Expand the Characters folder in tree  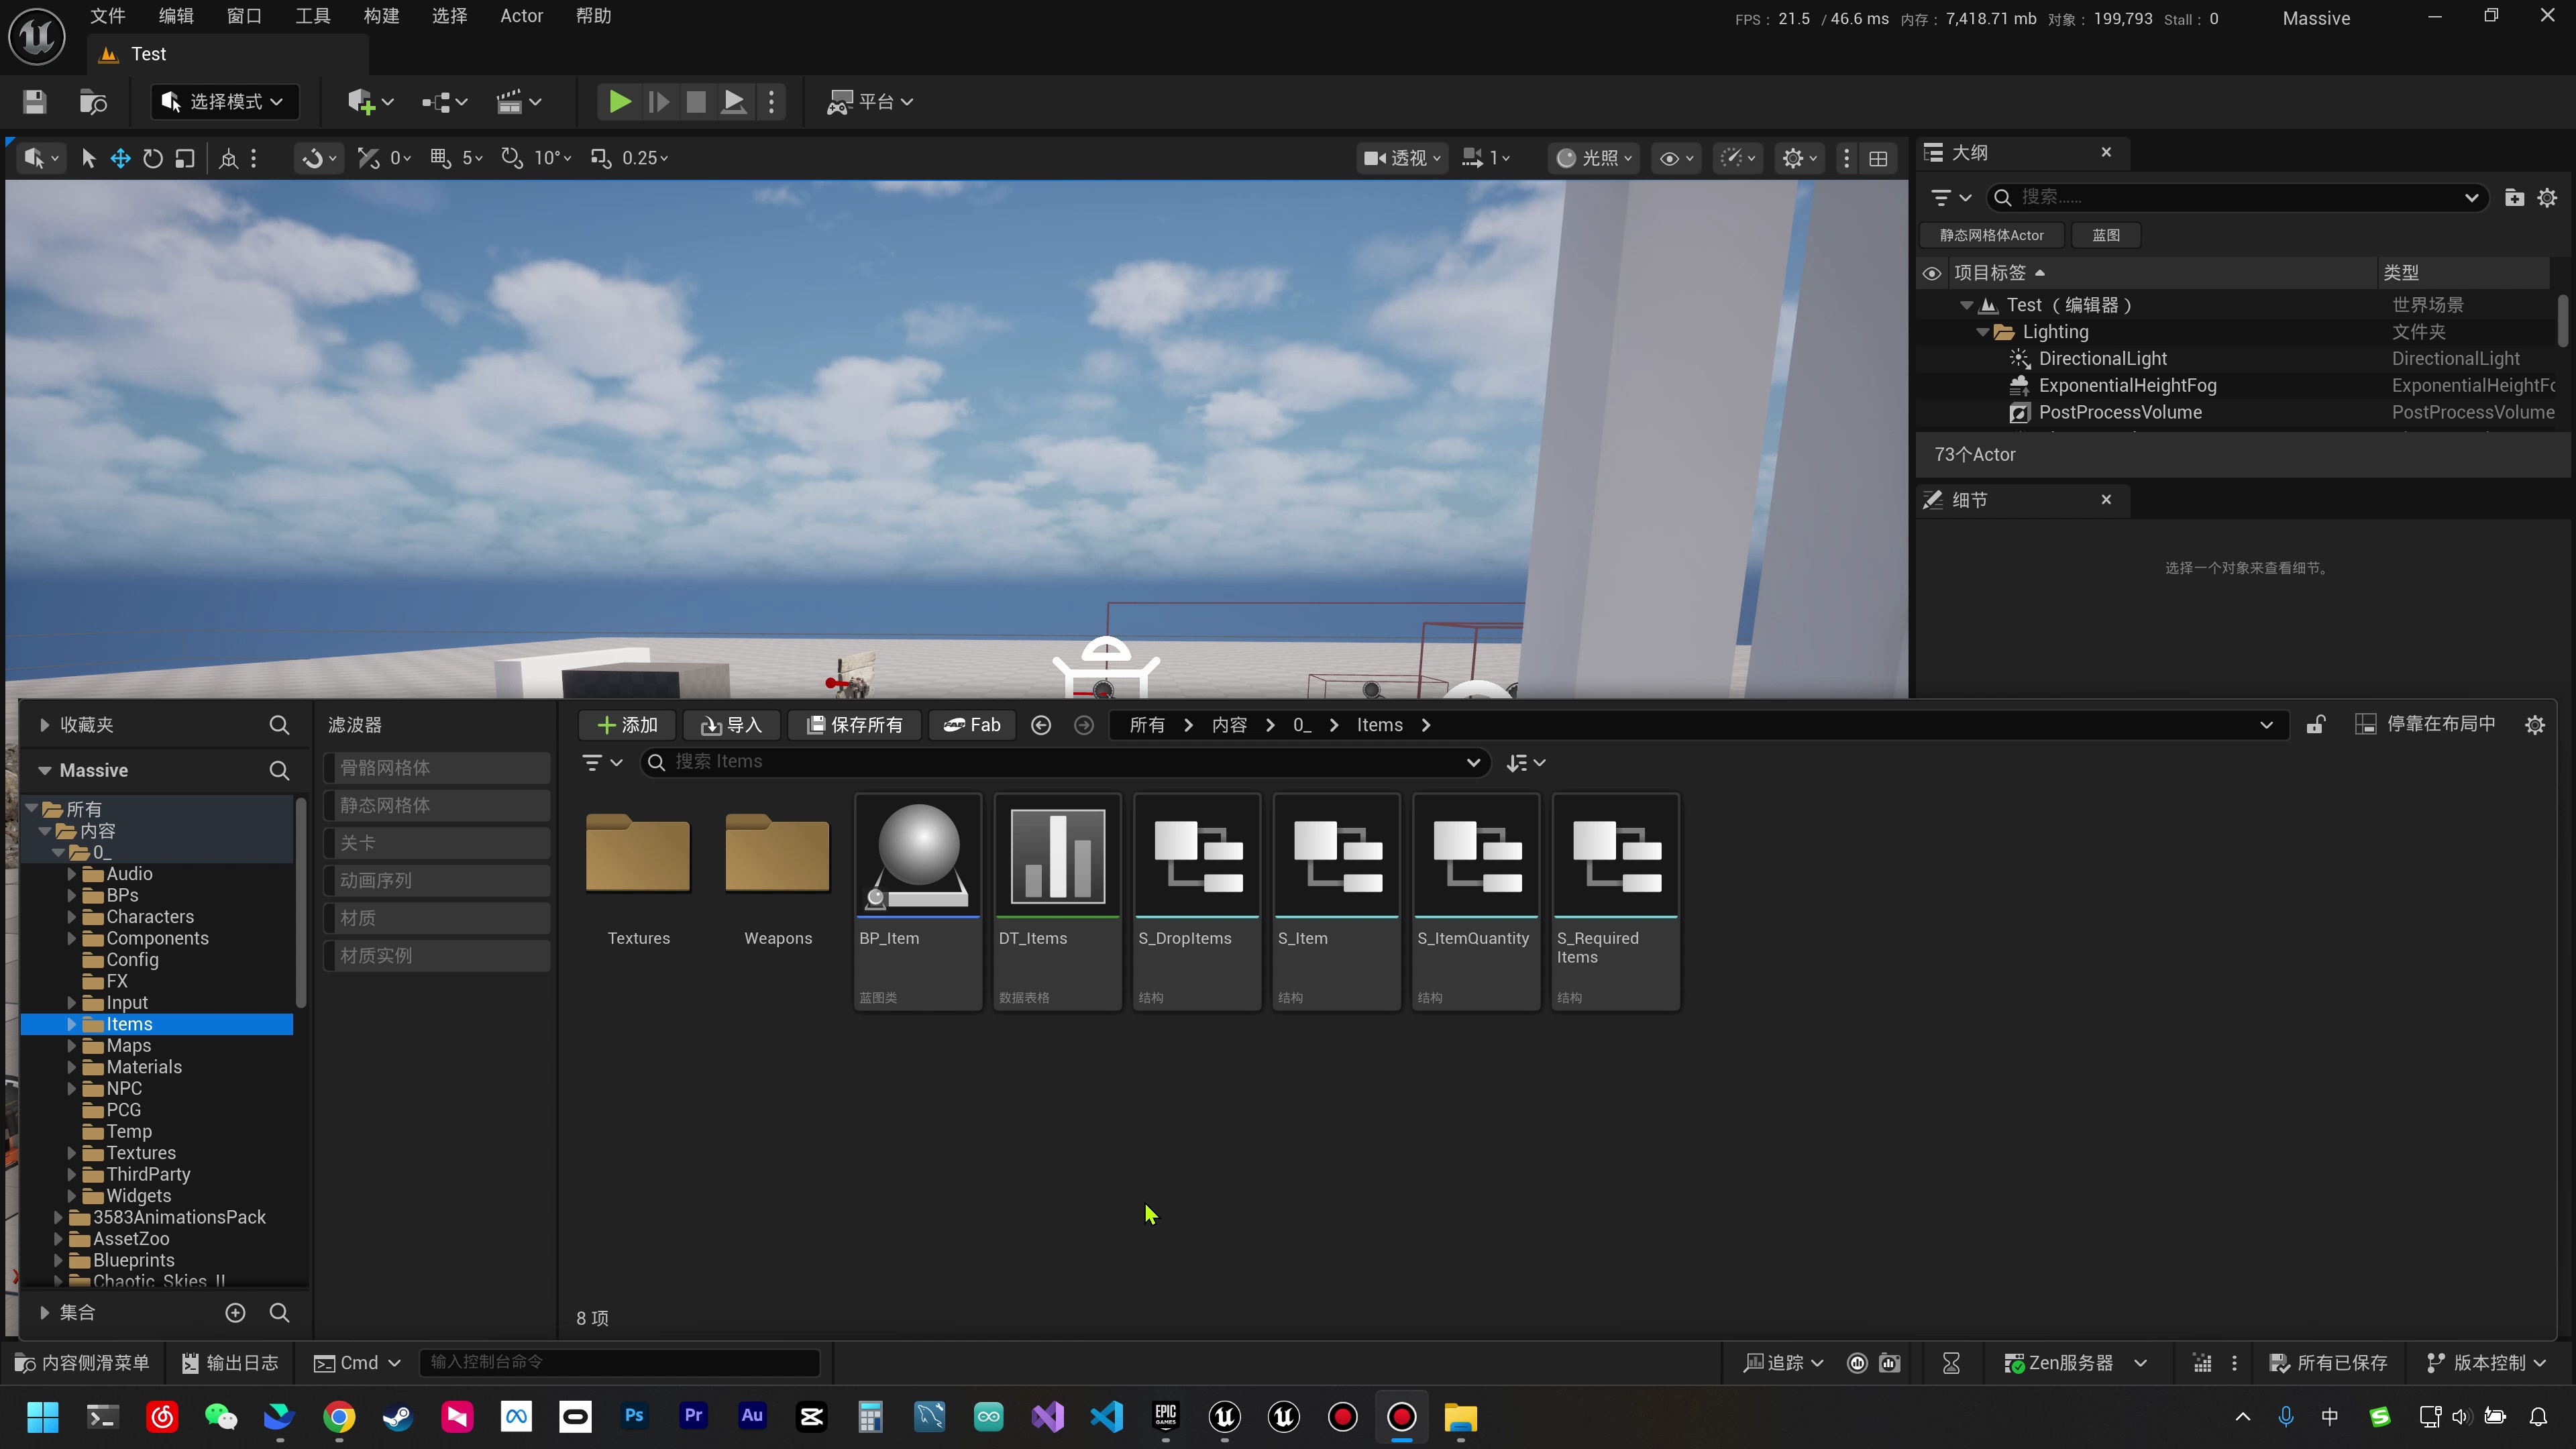[72, 917]
